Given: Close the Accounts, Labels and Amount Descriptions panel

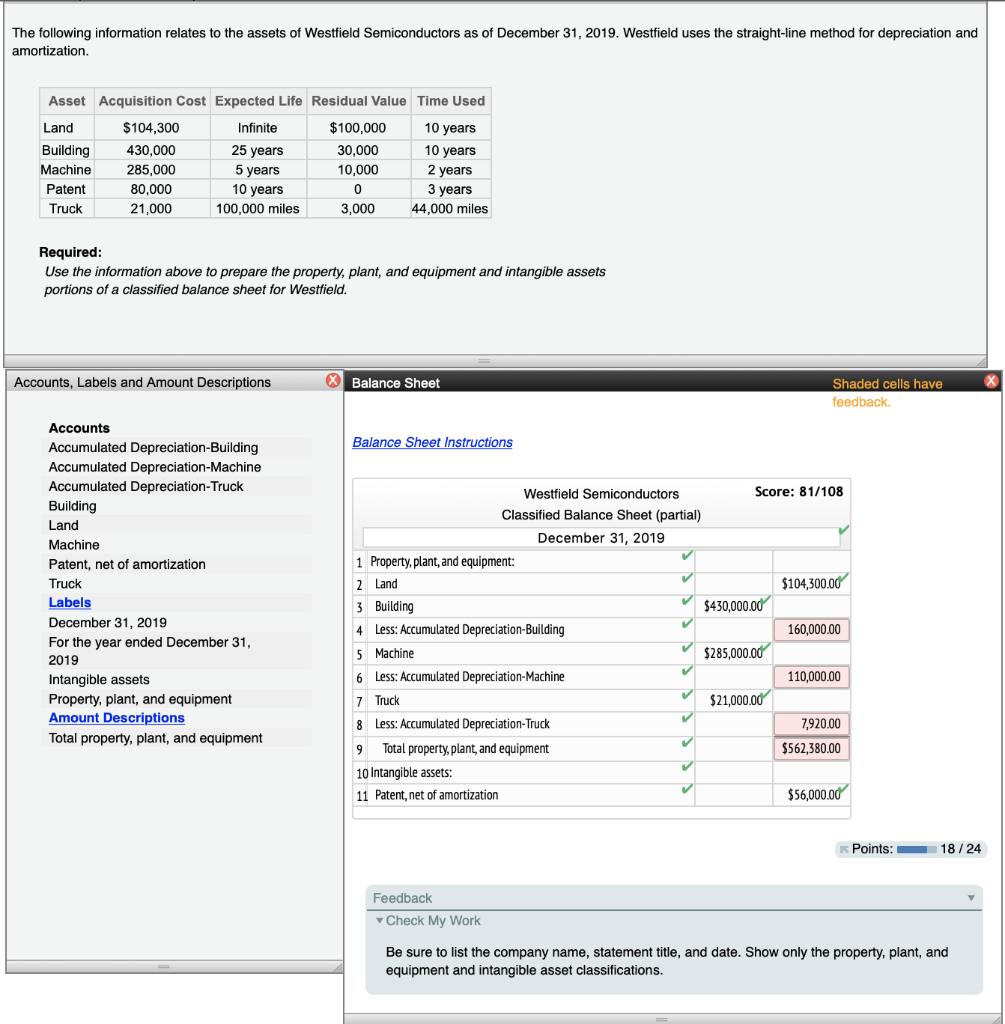Looking at the screenshot, I should tap(333, 380).
